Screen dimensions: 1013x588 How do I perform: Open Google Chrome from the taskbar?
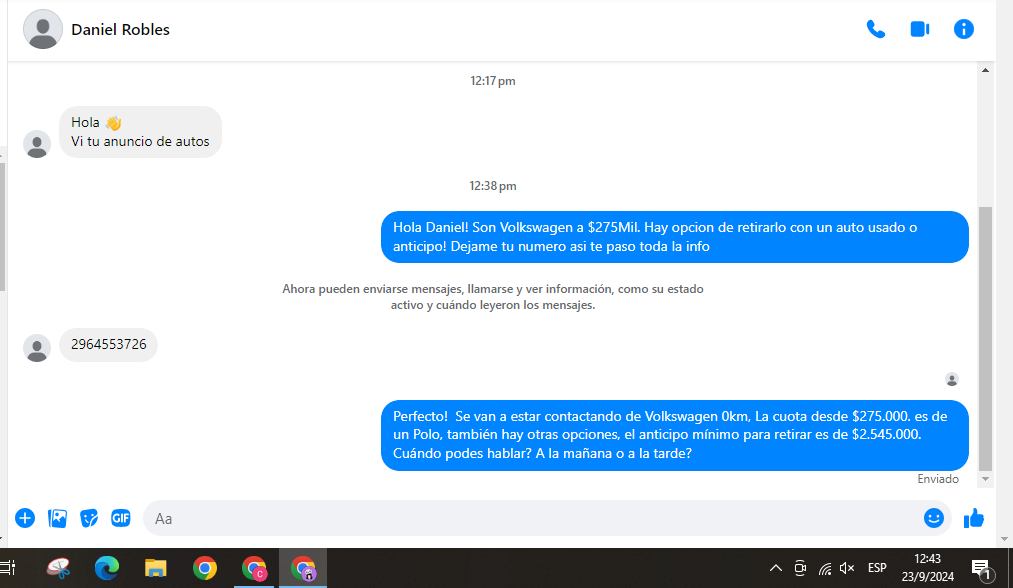pyautogui.click(x=205, y=568)
